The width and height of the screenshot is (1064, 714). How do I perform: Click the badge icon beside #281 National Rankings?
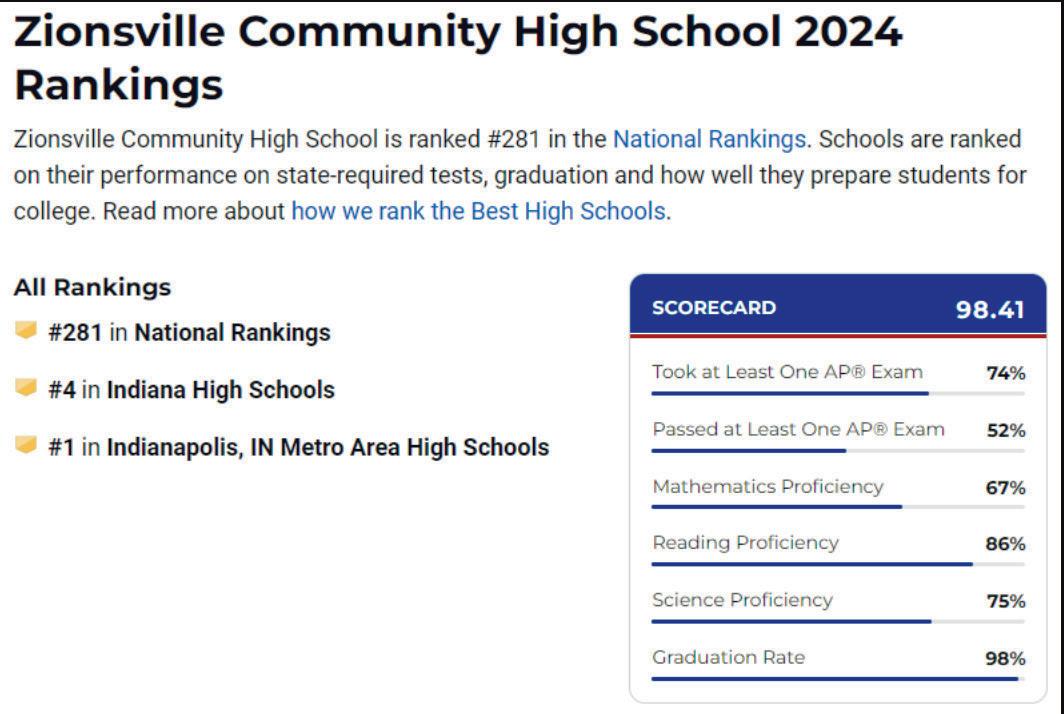click(25, 331)
